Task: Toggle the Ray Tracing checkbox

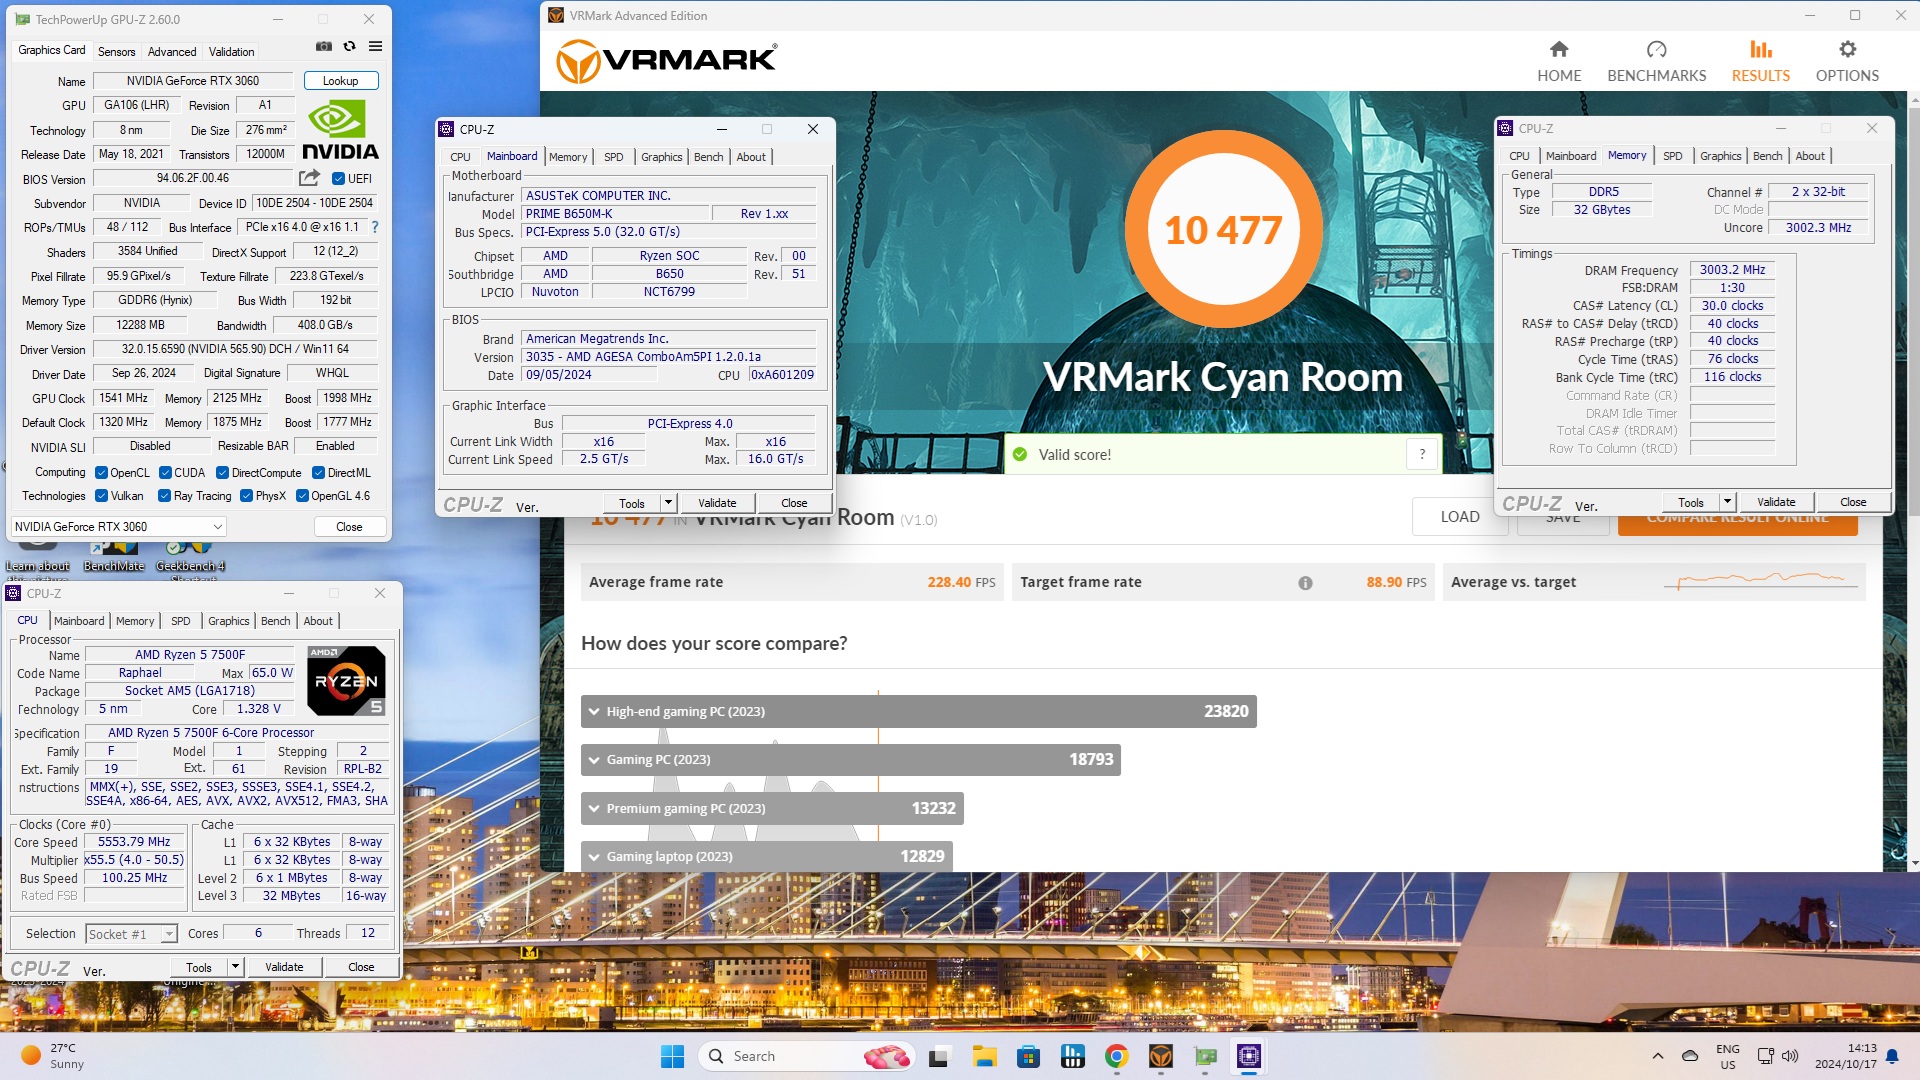Action: pos(164,496)
